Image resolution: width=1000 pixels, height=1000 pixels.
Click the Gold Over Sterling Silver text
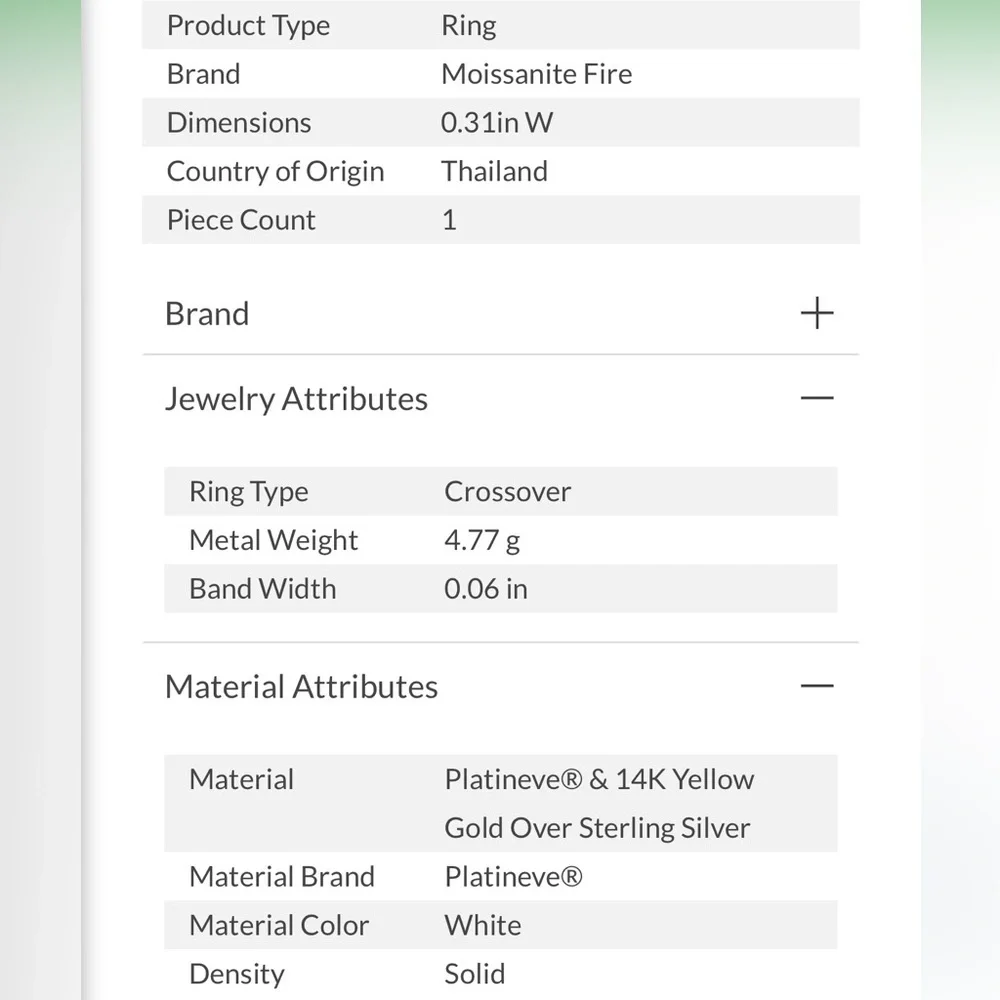pos(597,828)
